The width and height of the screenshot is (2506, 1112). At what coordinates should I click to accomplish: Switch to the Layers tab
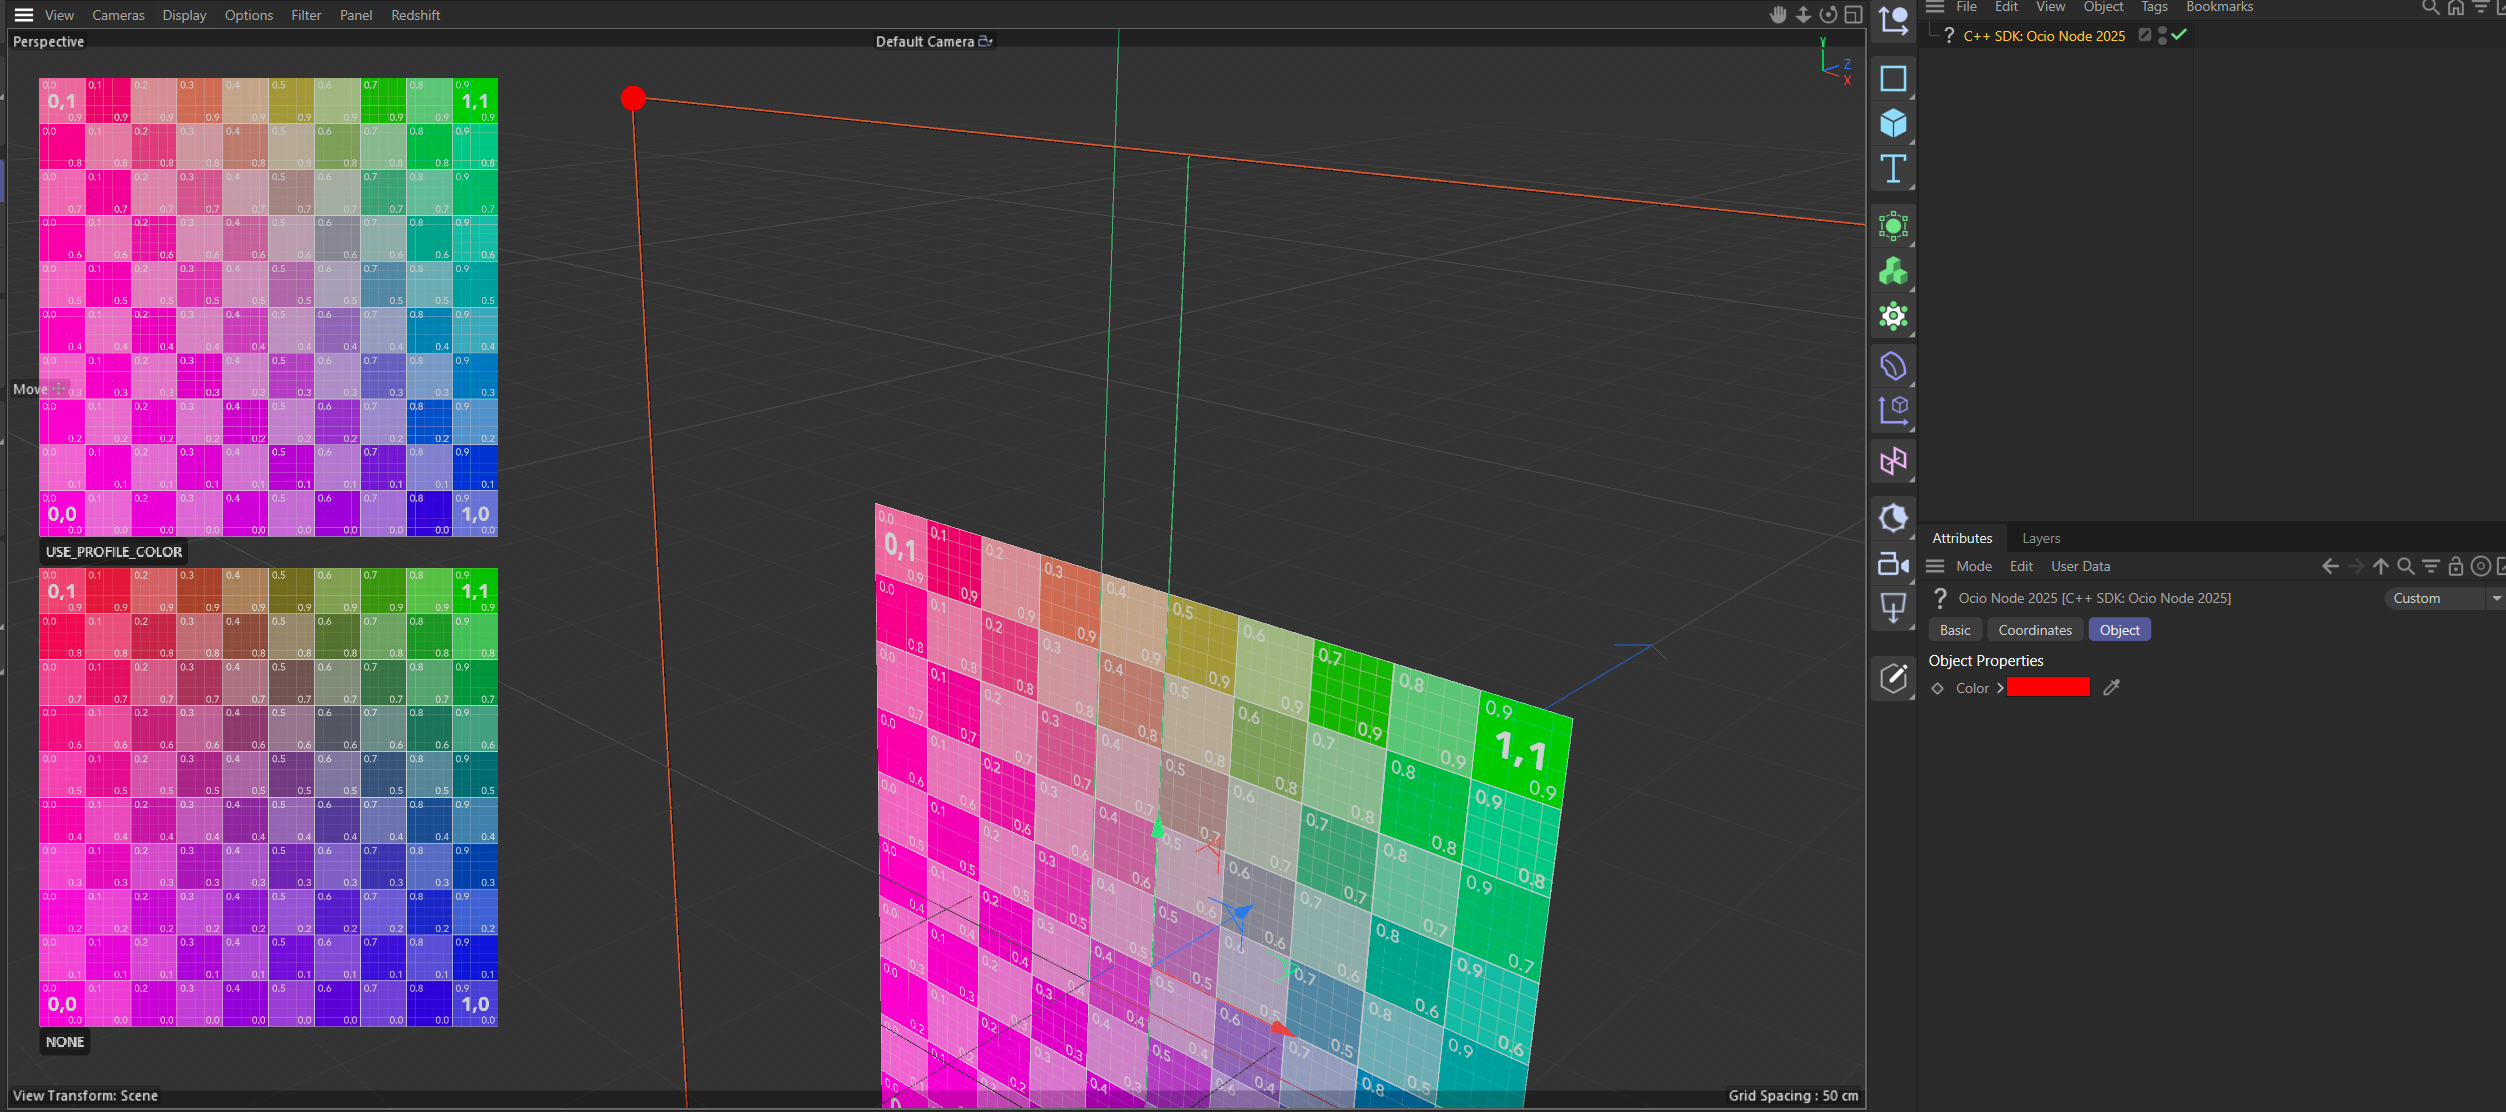(x=2040, y=538)
